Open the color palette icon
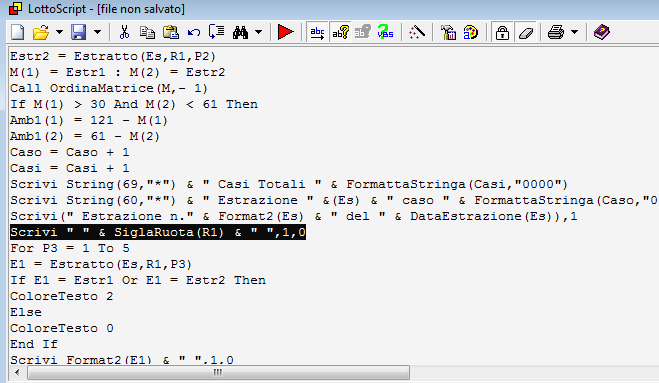Viewport: 659px width, 383px height. coord(471,32)
